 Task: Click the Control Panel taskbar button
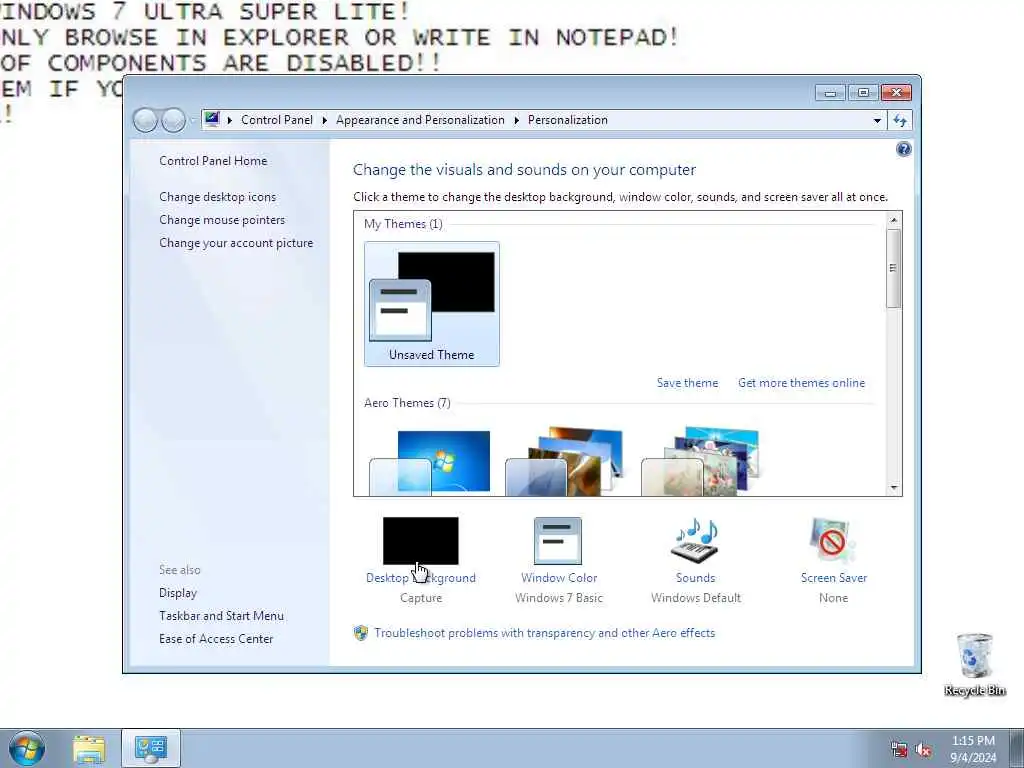(151, 748)
